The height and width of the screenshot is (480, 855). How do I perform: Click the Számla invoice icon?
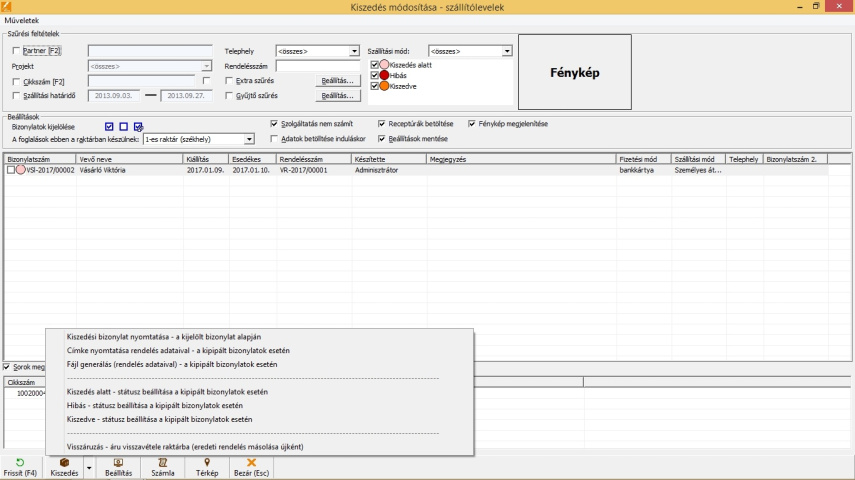(162, 462)
